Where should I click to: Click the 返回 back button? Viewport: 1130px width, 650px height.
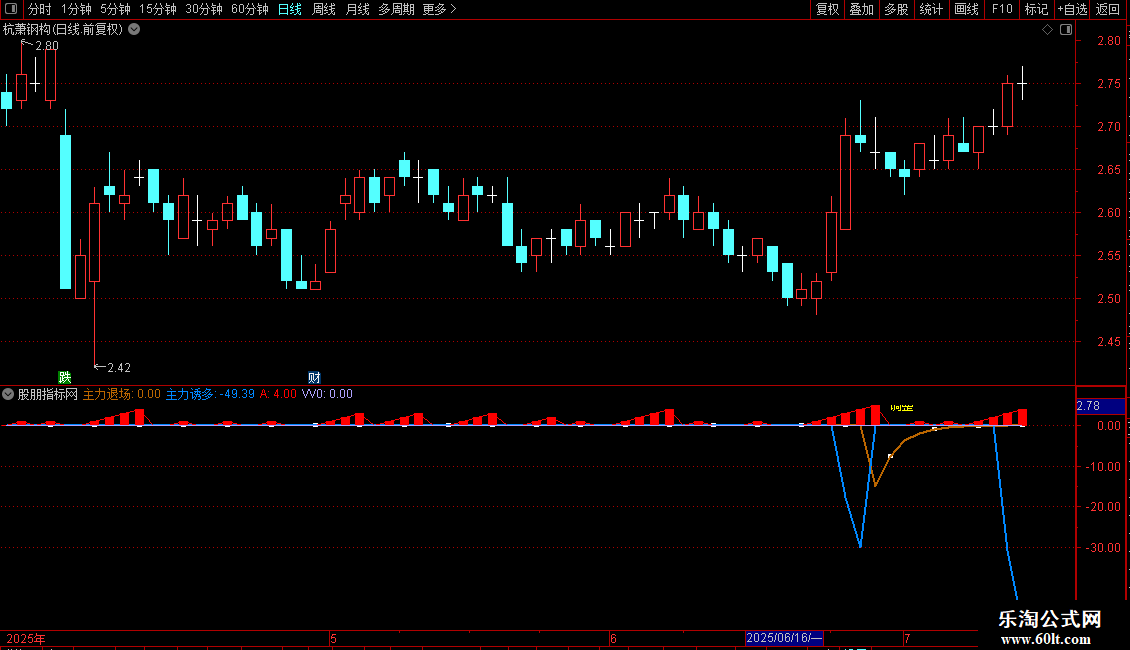pyautogui.click(x=1108, y=9)
